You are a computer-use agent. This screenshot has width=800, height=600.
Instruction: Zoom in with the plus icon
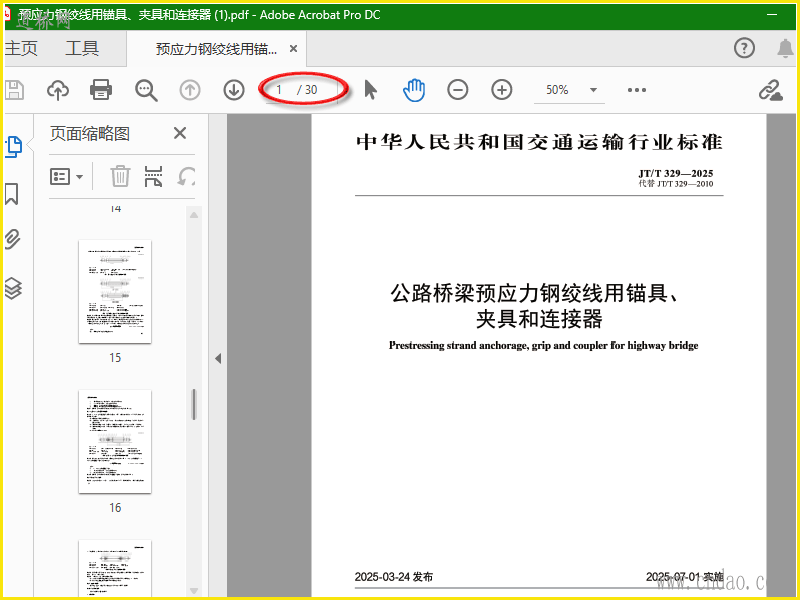point(502,90)
